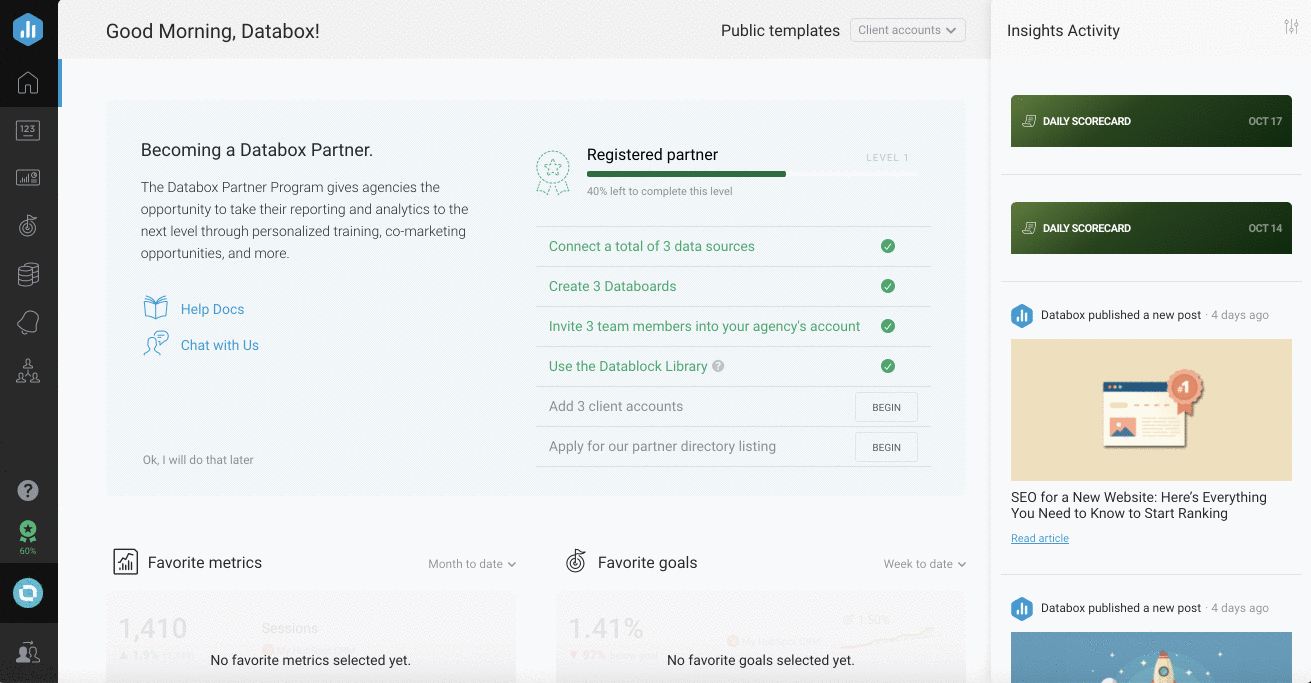This screenshot has height=683, width=1311.
Task: Click the checkmark for Use the Datablock Library
Action: coord(887,366)
